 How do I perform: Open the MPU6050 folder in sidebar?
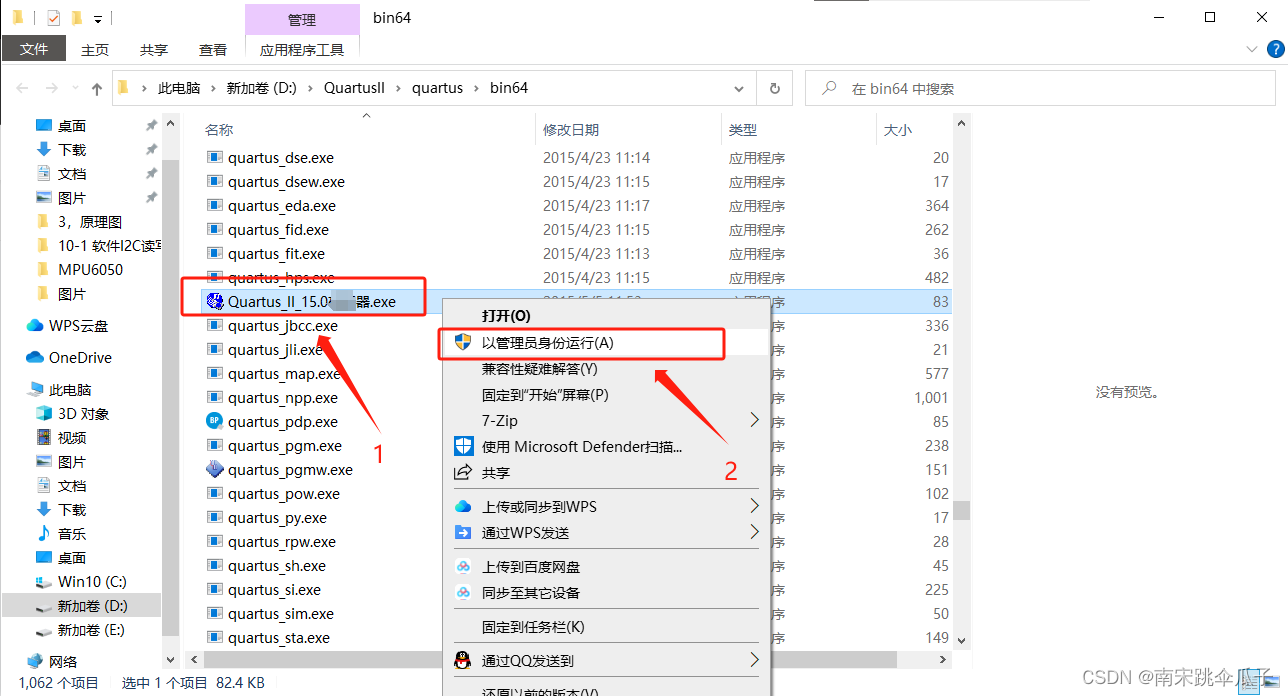90,269
